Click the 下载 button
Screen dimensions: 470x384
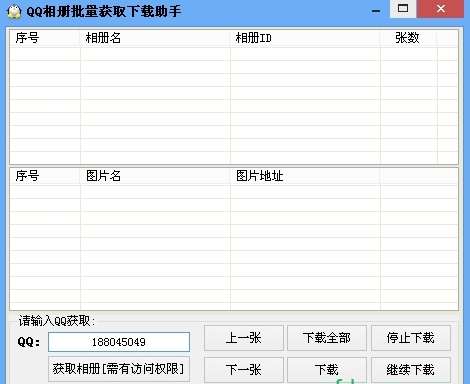tap(327, 370)
